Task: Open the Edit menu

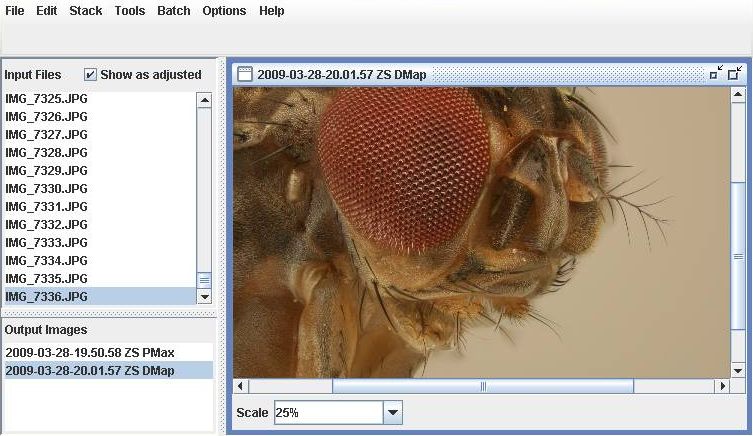Action: [x=47, y=11]
